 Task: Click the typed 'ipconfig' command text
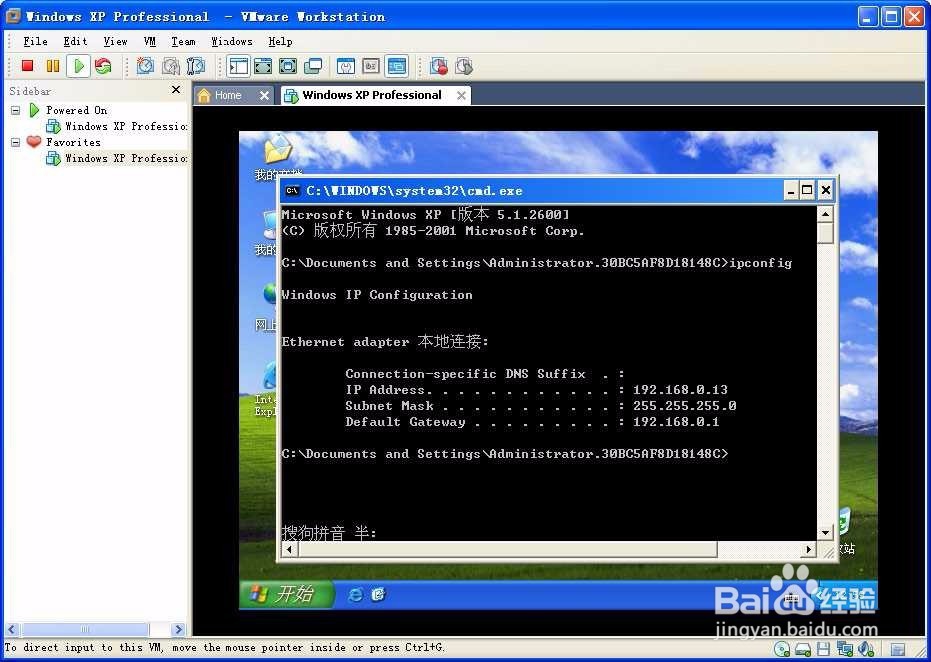tap(761, 263)
